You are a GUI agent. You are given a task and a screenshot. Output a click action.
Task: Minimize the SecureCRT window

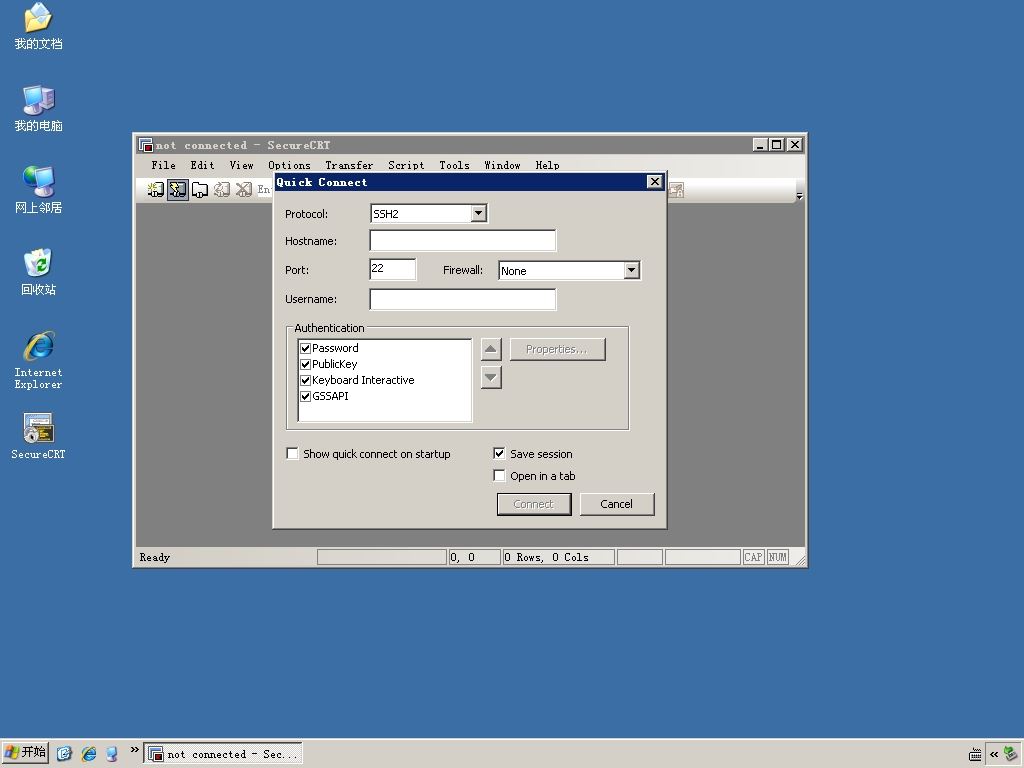pos(759,145)
